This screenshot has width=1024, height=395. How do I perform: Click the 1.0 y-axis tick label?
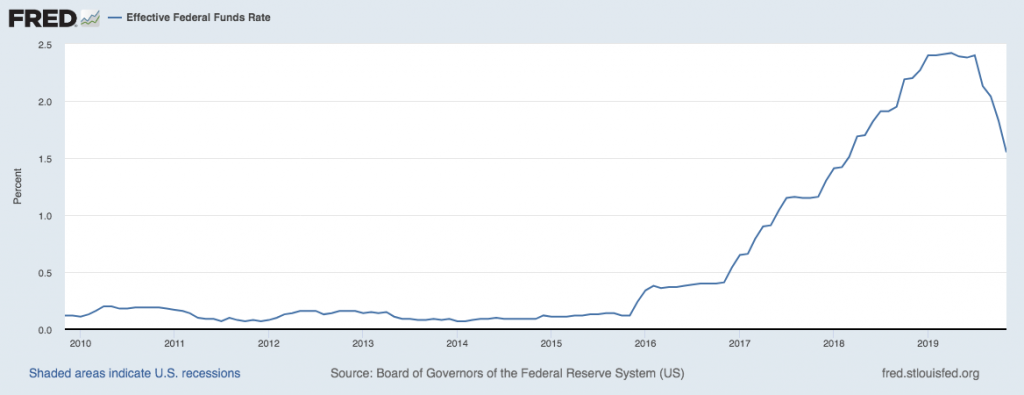coord(44,215)
